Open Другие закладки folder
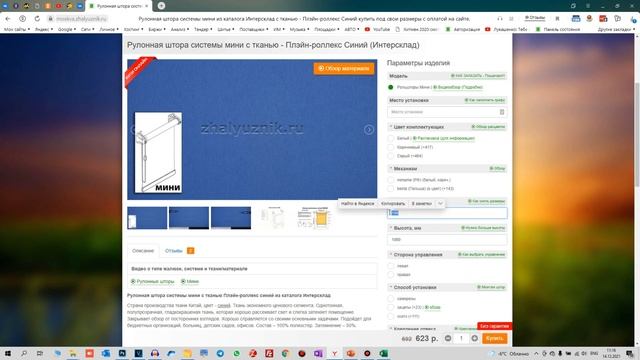640x360 pixels. pos(616,29)
